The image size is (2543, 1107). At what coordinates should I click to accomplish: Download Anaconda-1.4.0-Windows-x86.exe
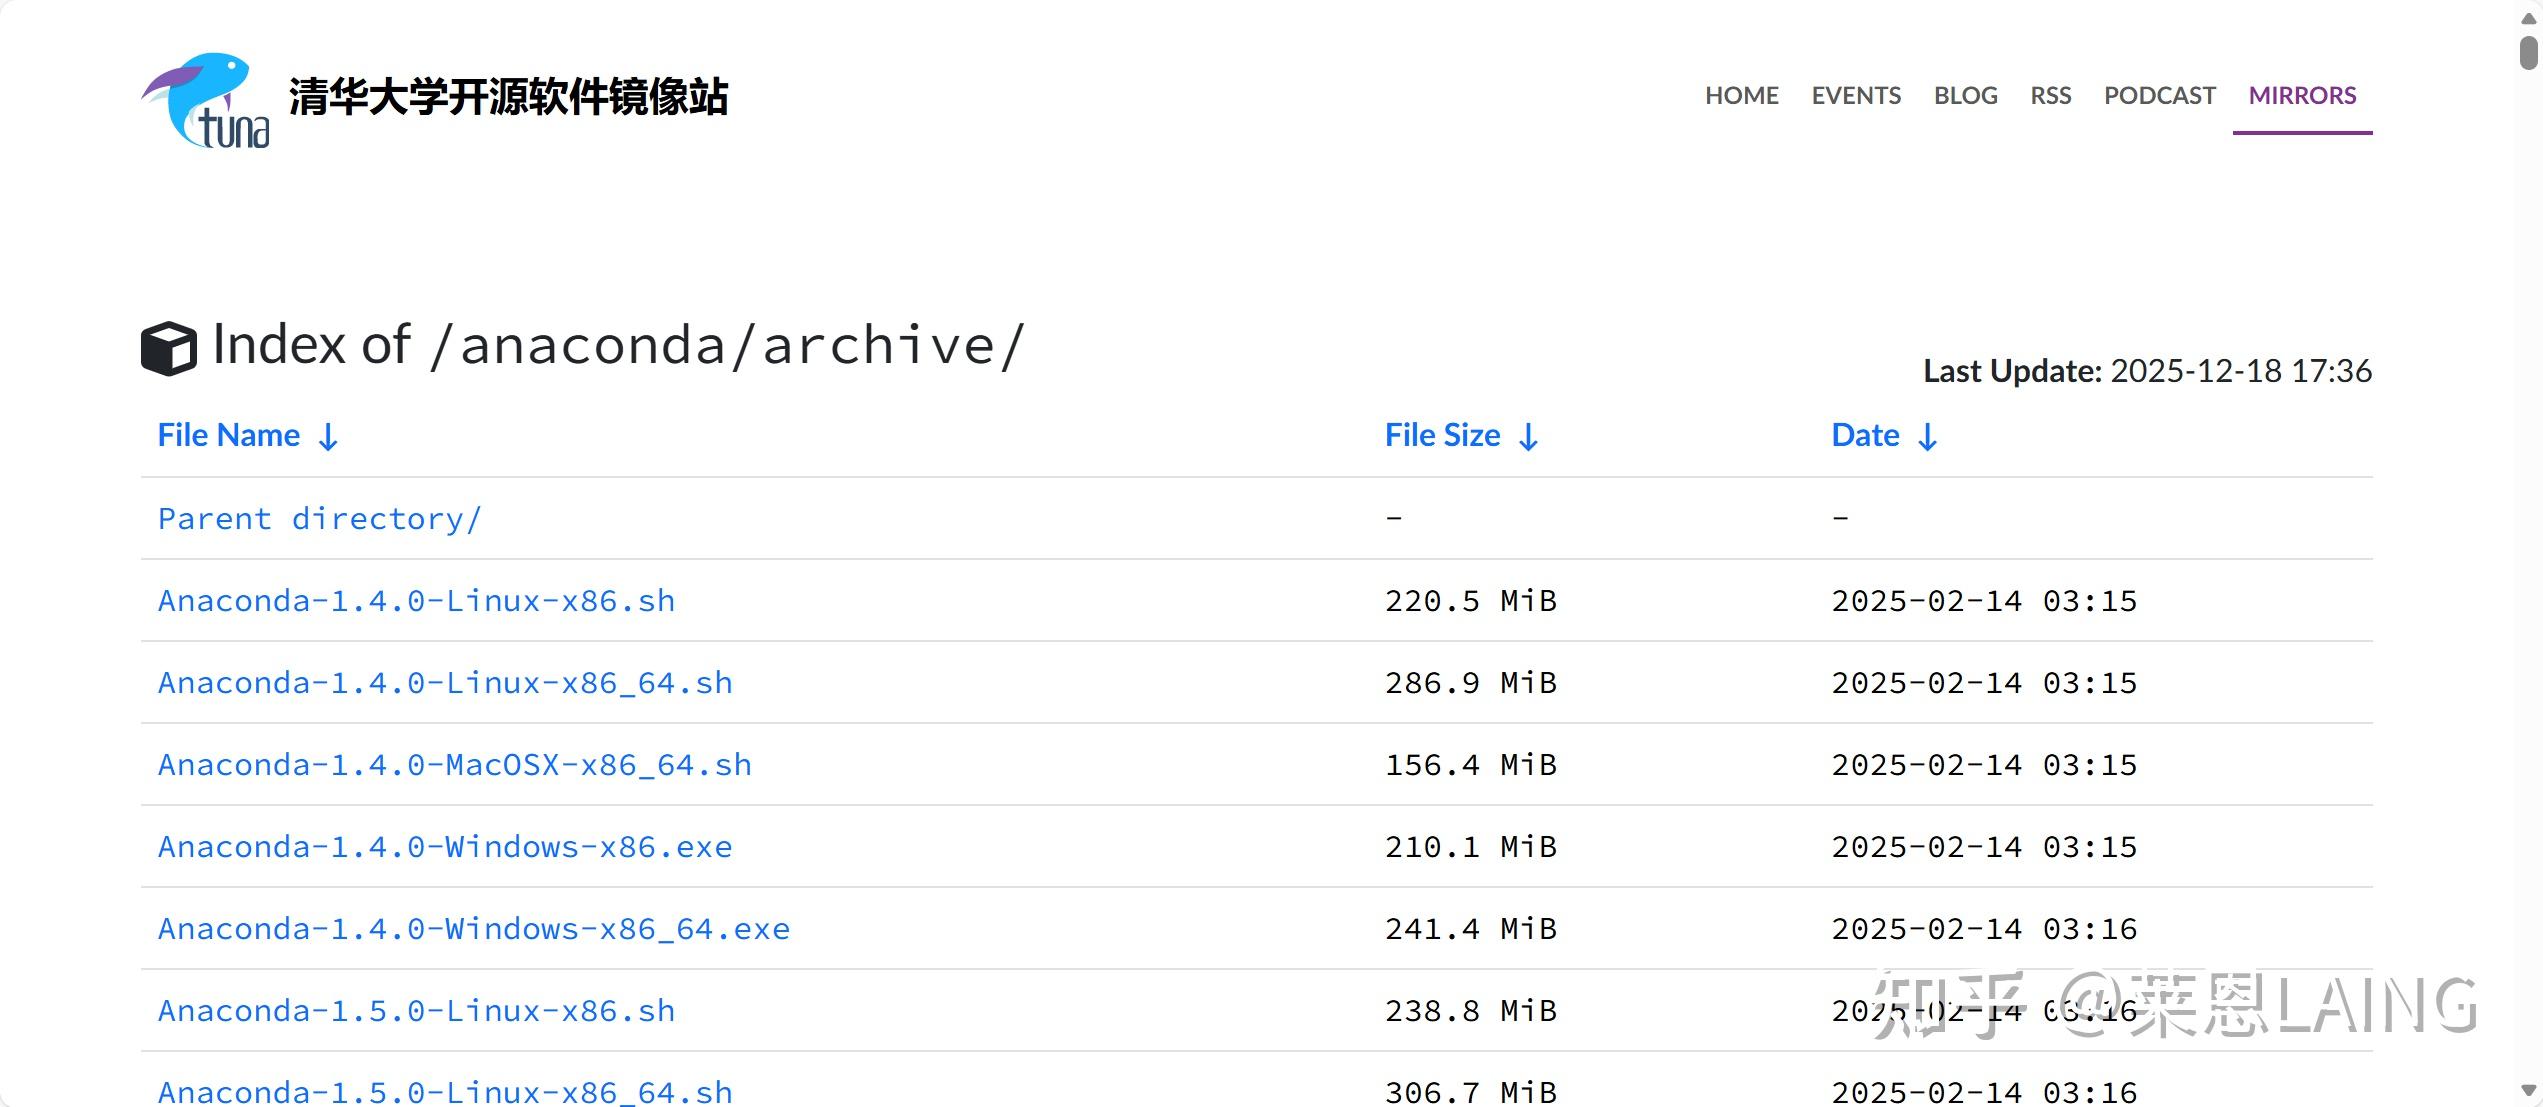(x=445, y=847)
